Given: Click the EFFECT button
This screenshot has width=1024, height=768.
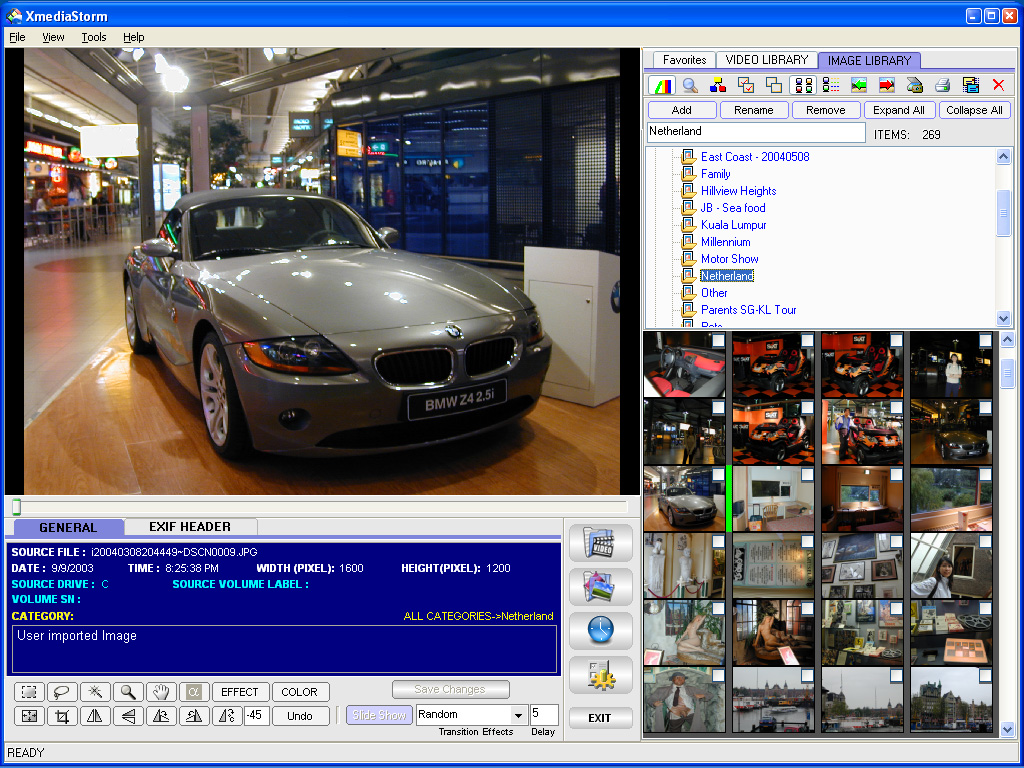Looking at the screenshot, I should pyautogui.click(x=240, y=692).
